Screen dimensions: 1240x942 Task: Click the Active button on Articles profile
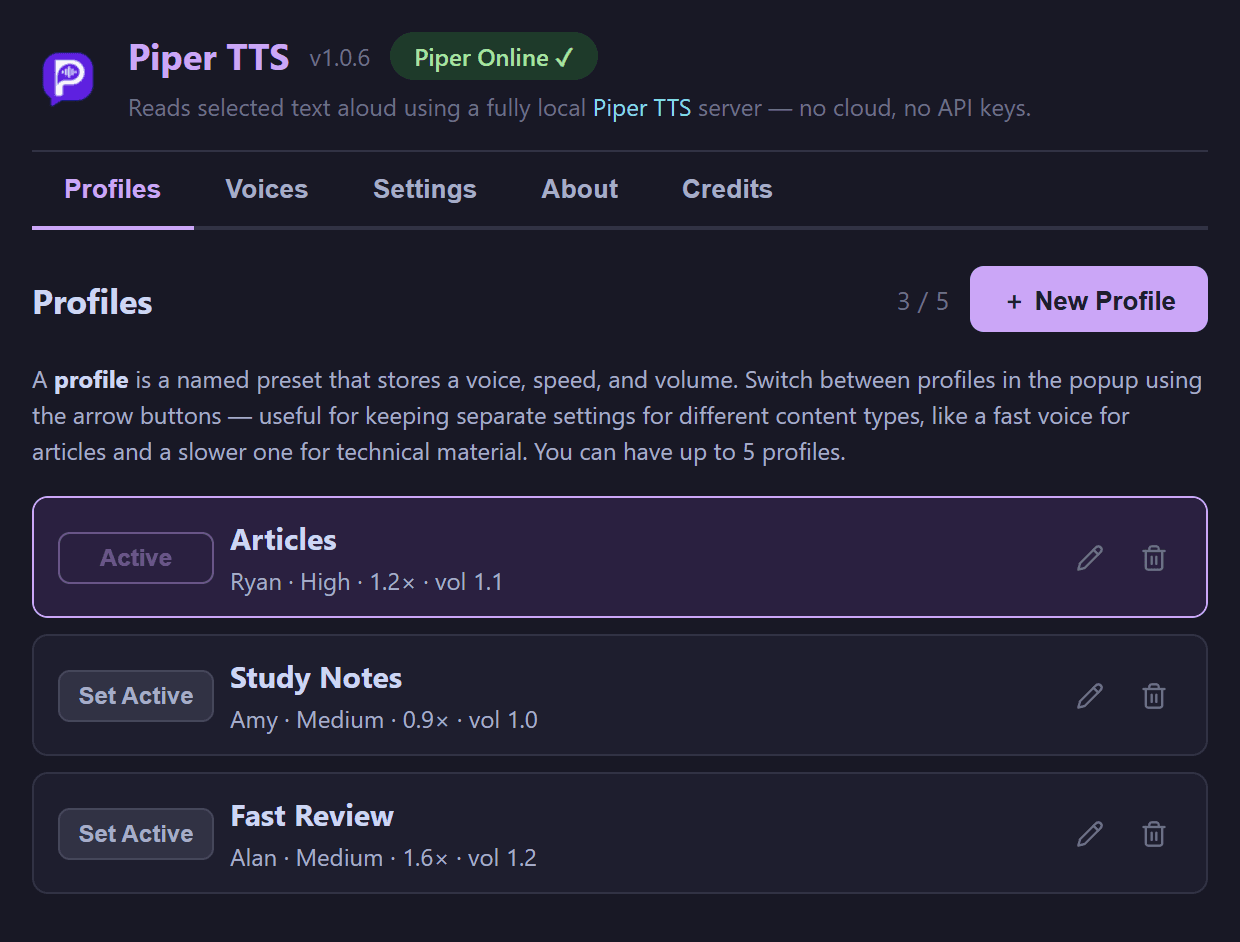pyautogui.click(x=136, y=558)
